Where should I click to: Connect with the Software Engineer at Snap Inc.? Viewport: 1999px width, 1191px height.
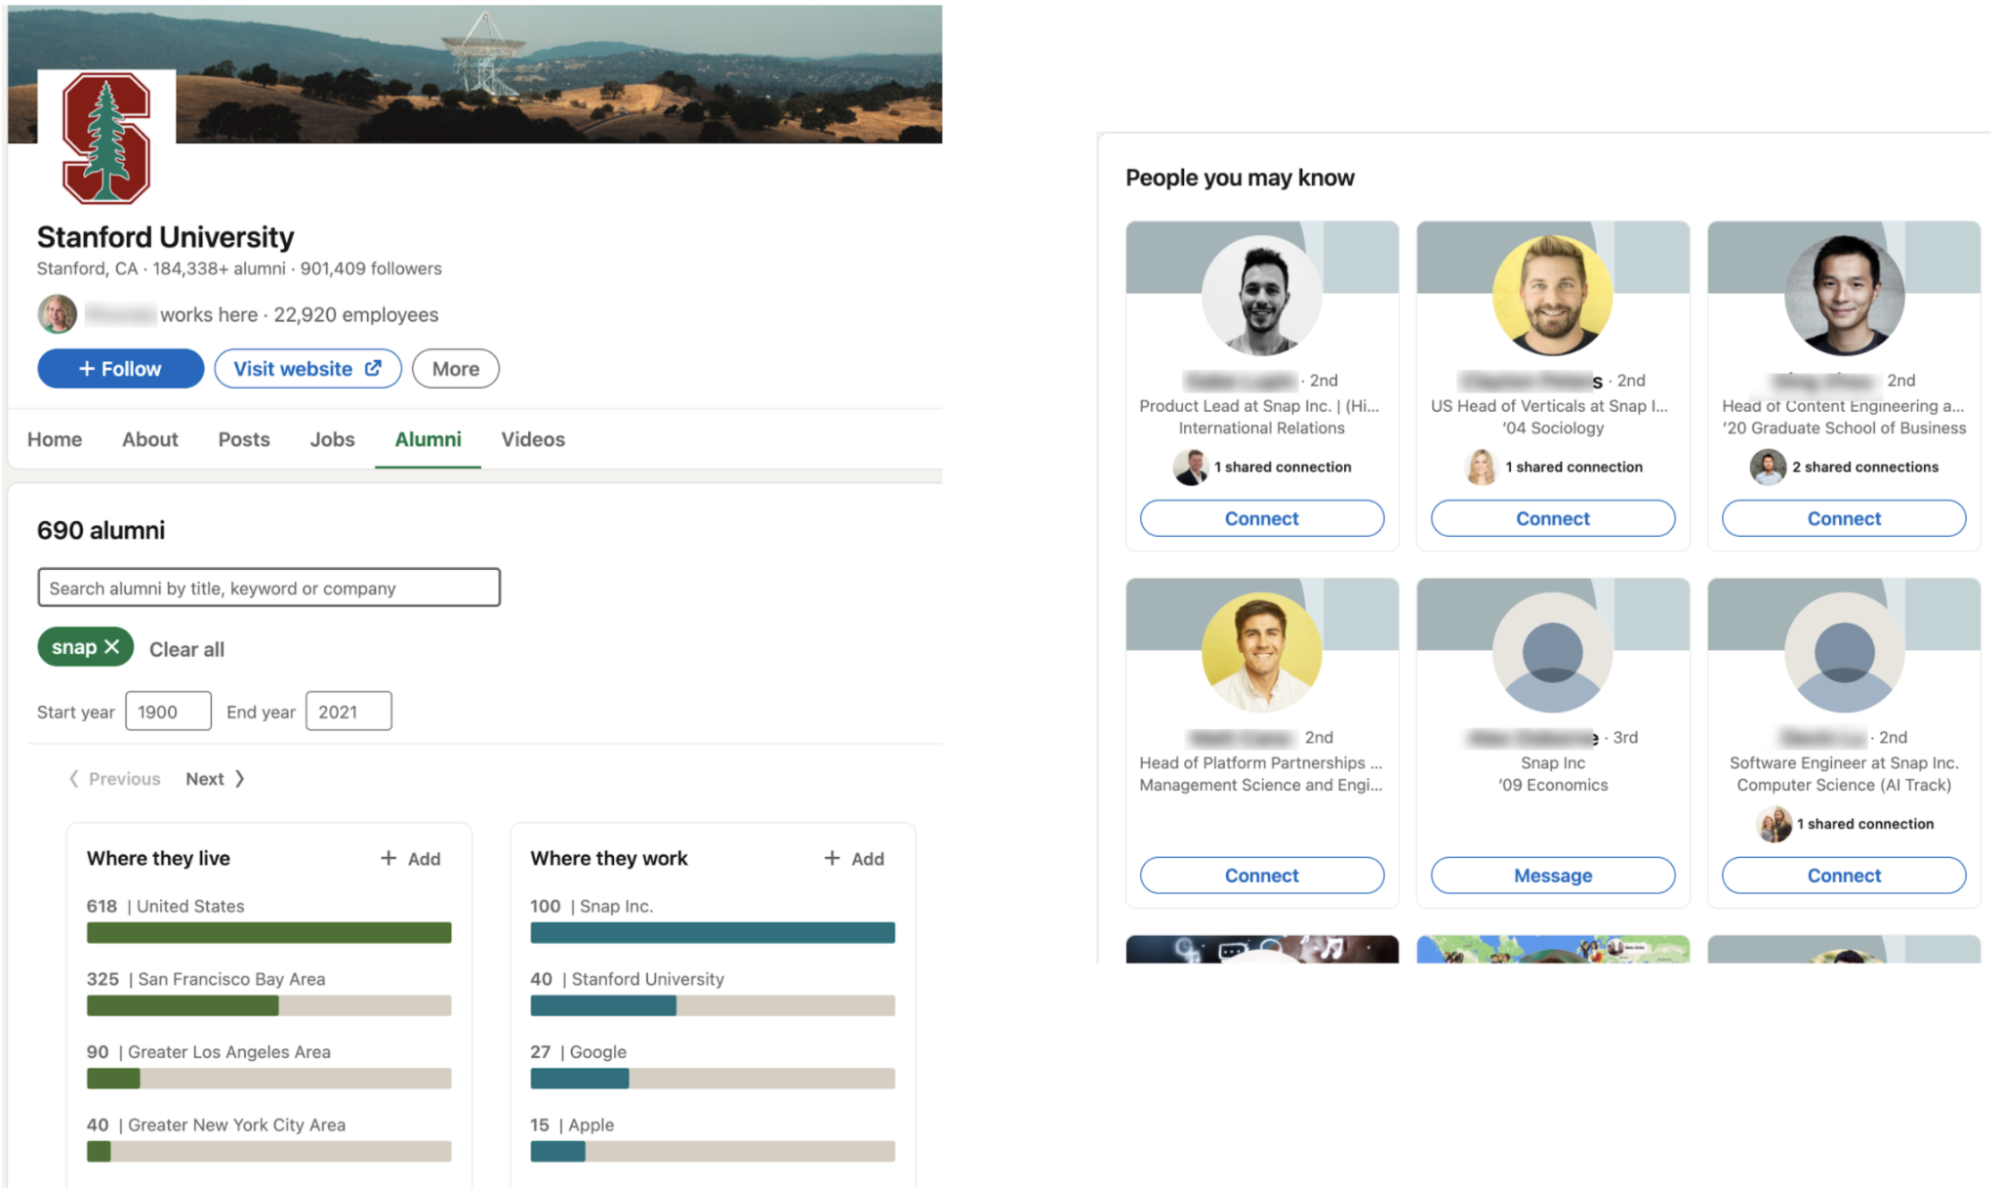click(1843, 875)
